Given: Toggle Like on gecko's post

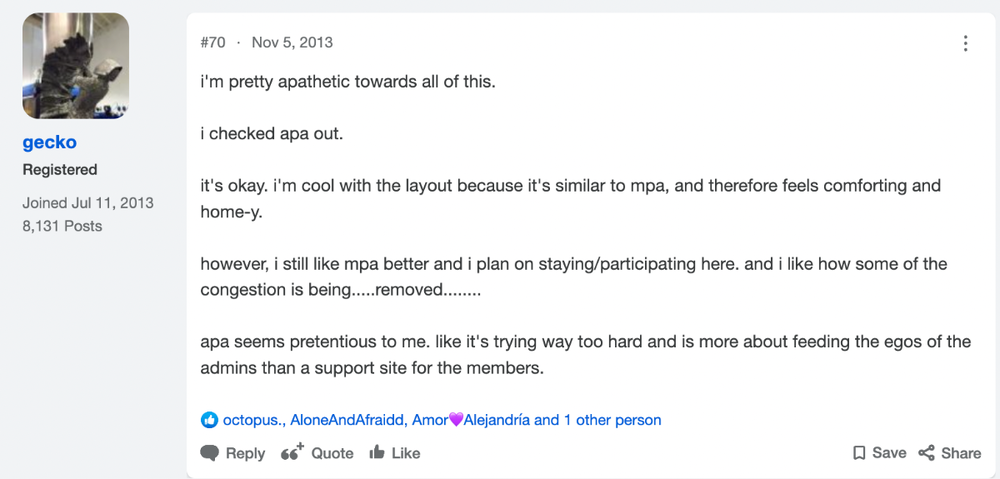Looking at the screenshot, I should pos(395,453).
